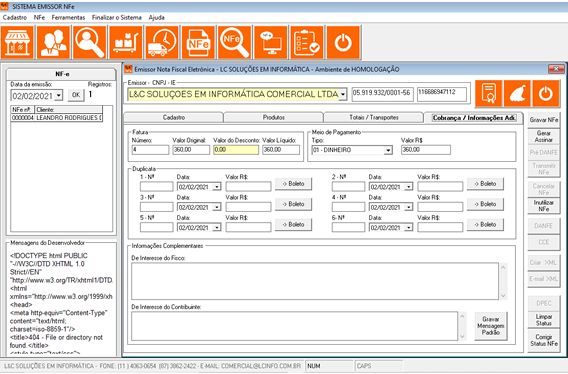Screen dimensions: 568x374
Task: Switch to the Produtos tab
Action: click(x=273, y=118)
